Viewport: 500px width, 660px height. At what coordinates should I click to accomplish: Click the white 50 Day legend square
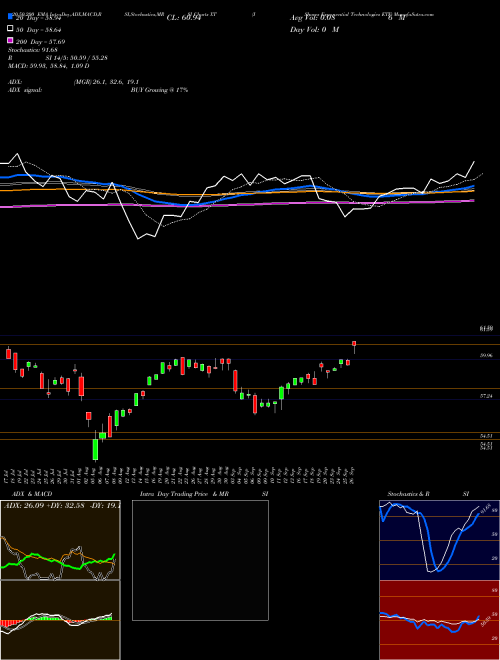point(10,29)
